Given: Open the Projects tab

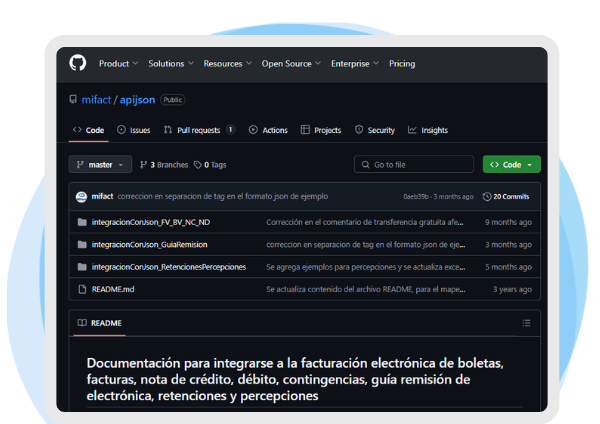Looking at the screenshot, I should click(x=321, y=130).
